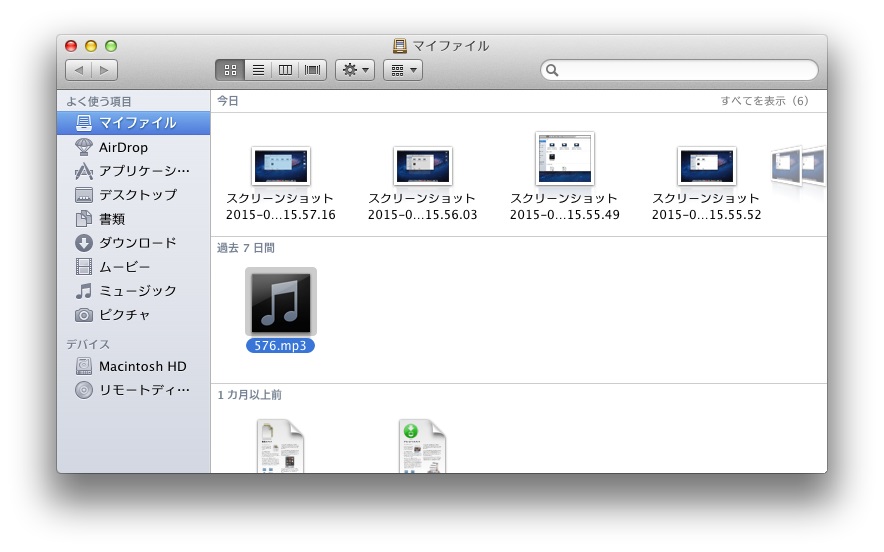Screen dimensions: 884x552
Task: Open AirDrop in the sidebar
Action: (134, 147)
